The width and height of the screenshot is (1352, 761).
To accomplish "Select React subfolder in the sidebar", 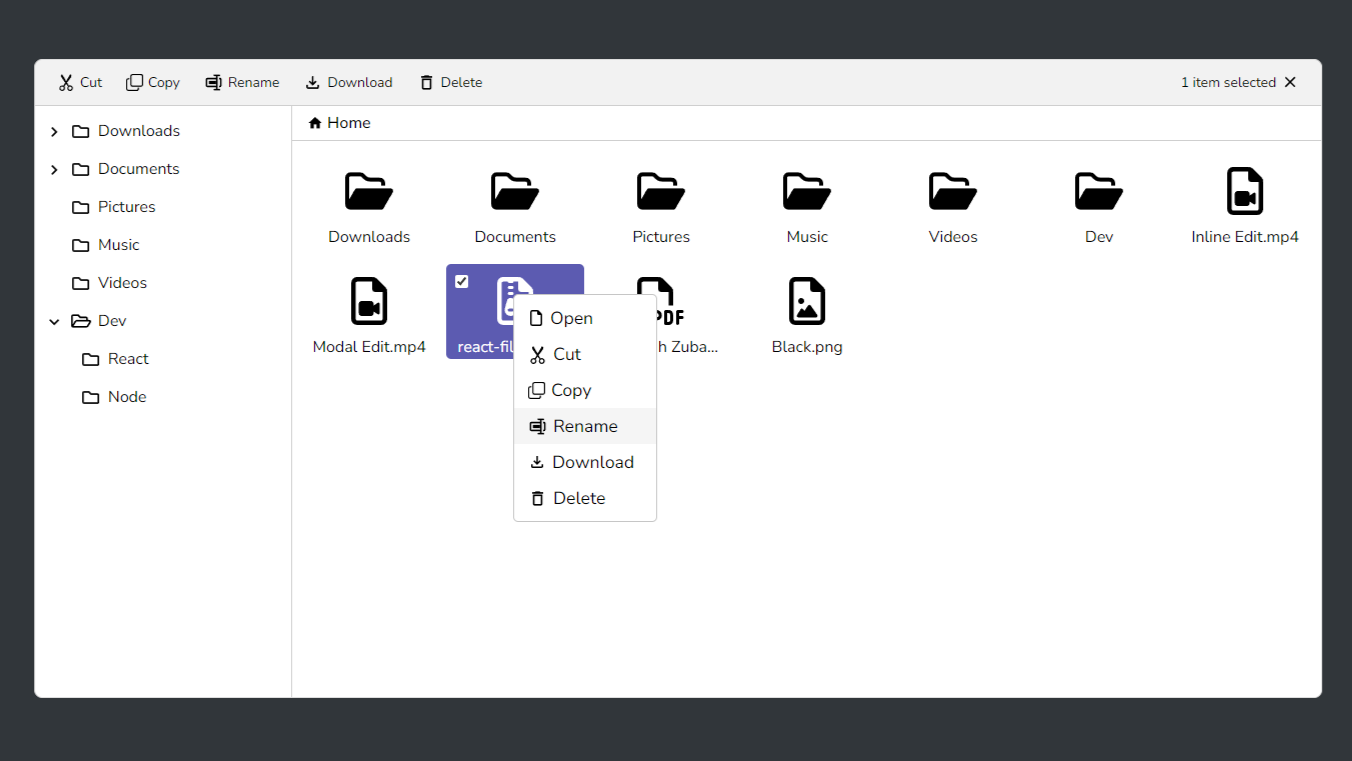I will [x=128, y=359].
